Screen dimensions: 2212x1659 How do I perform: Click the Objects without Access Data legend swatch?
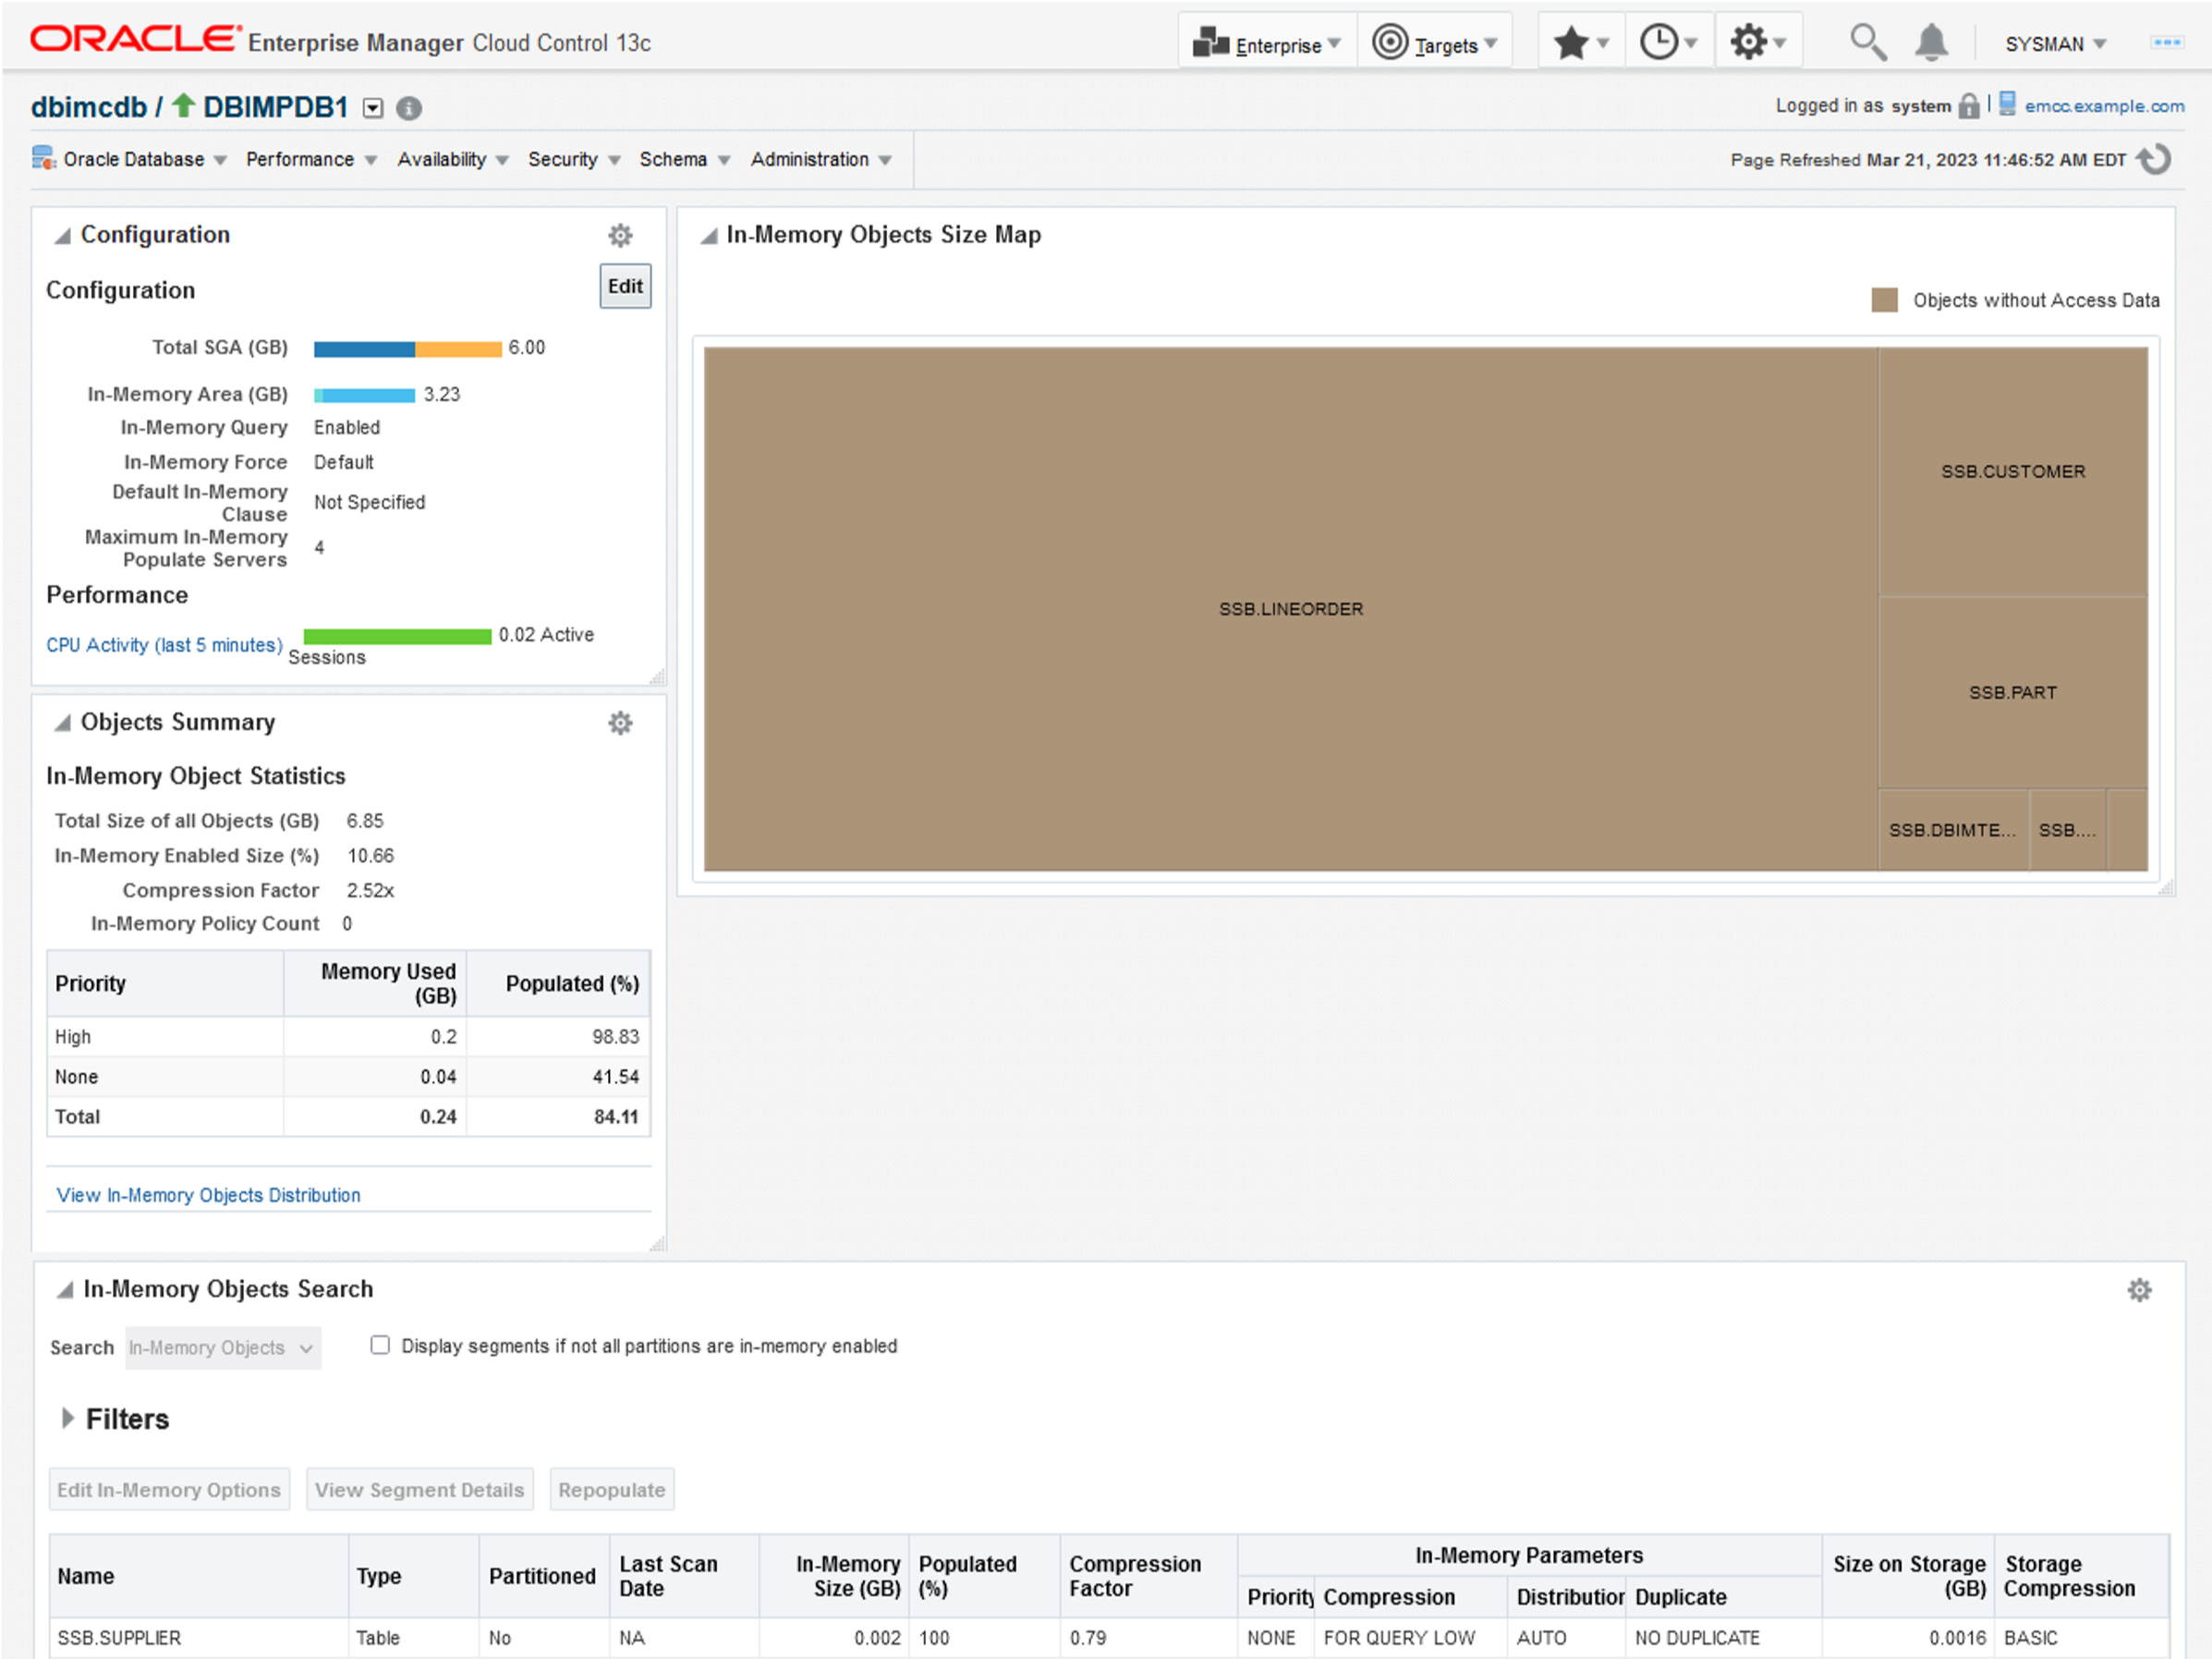(1884, 300)
